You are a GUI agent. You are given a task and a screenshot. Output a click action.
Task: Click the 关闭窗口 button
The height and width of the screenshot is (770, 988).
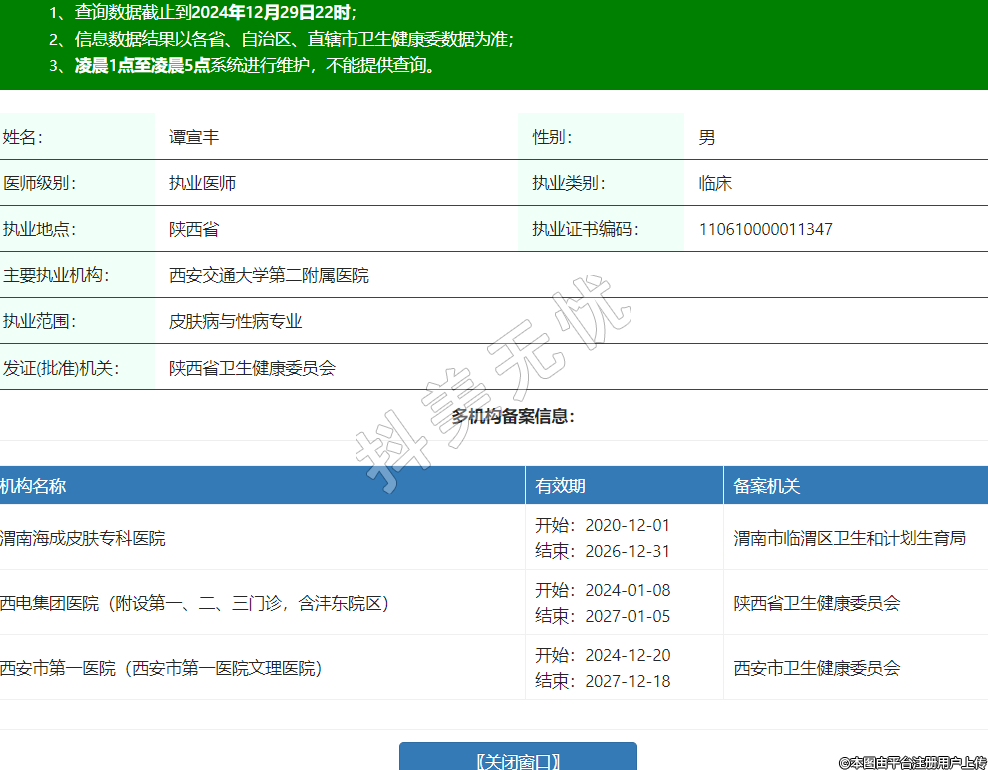pyautogui.click(x=517, y=759)
